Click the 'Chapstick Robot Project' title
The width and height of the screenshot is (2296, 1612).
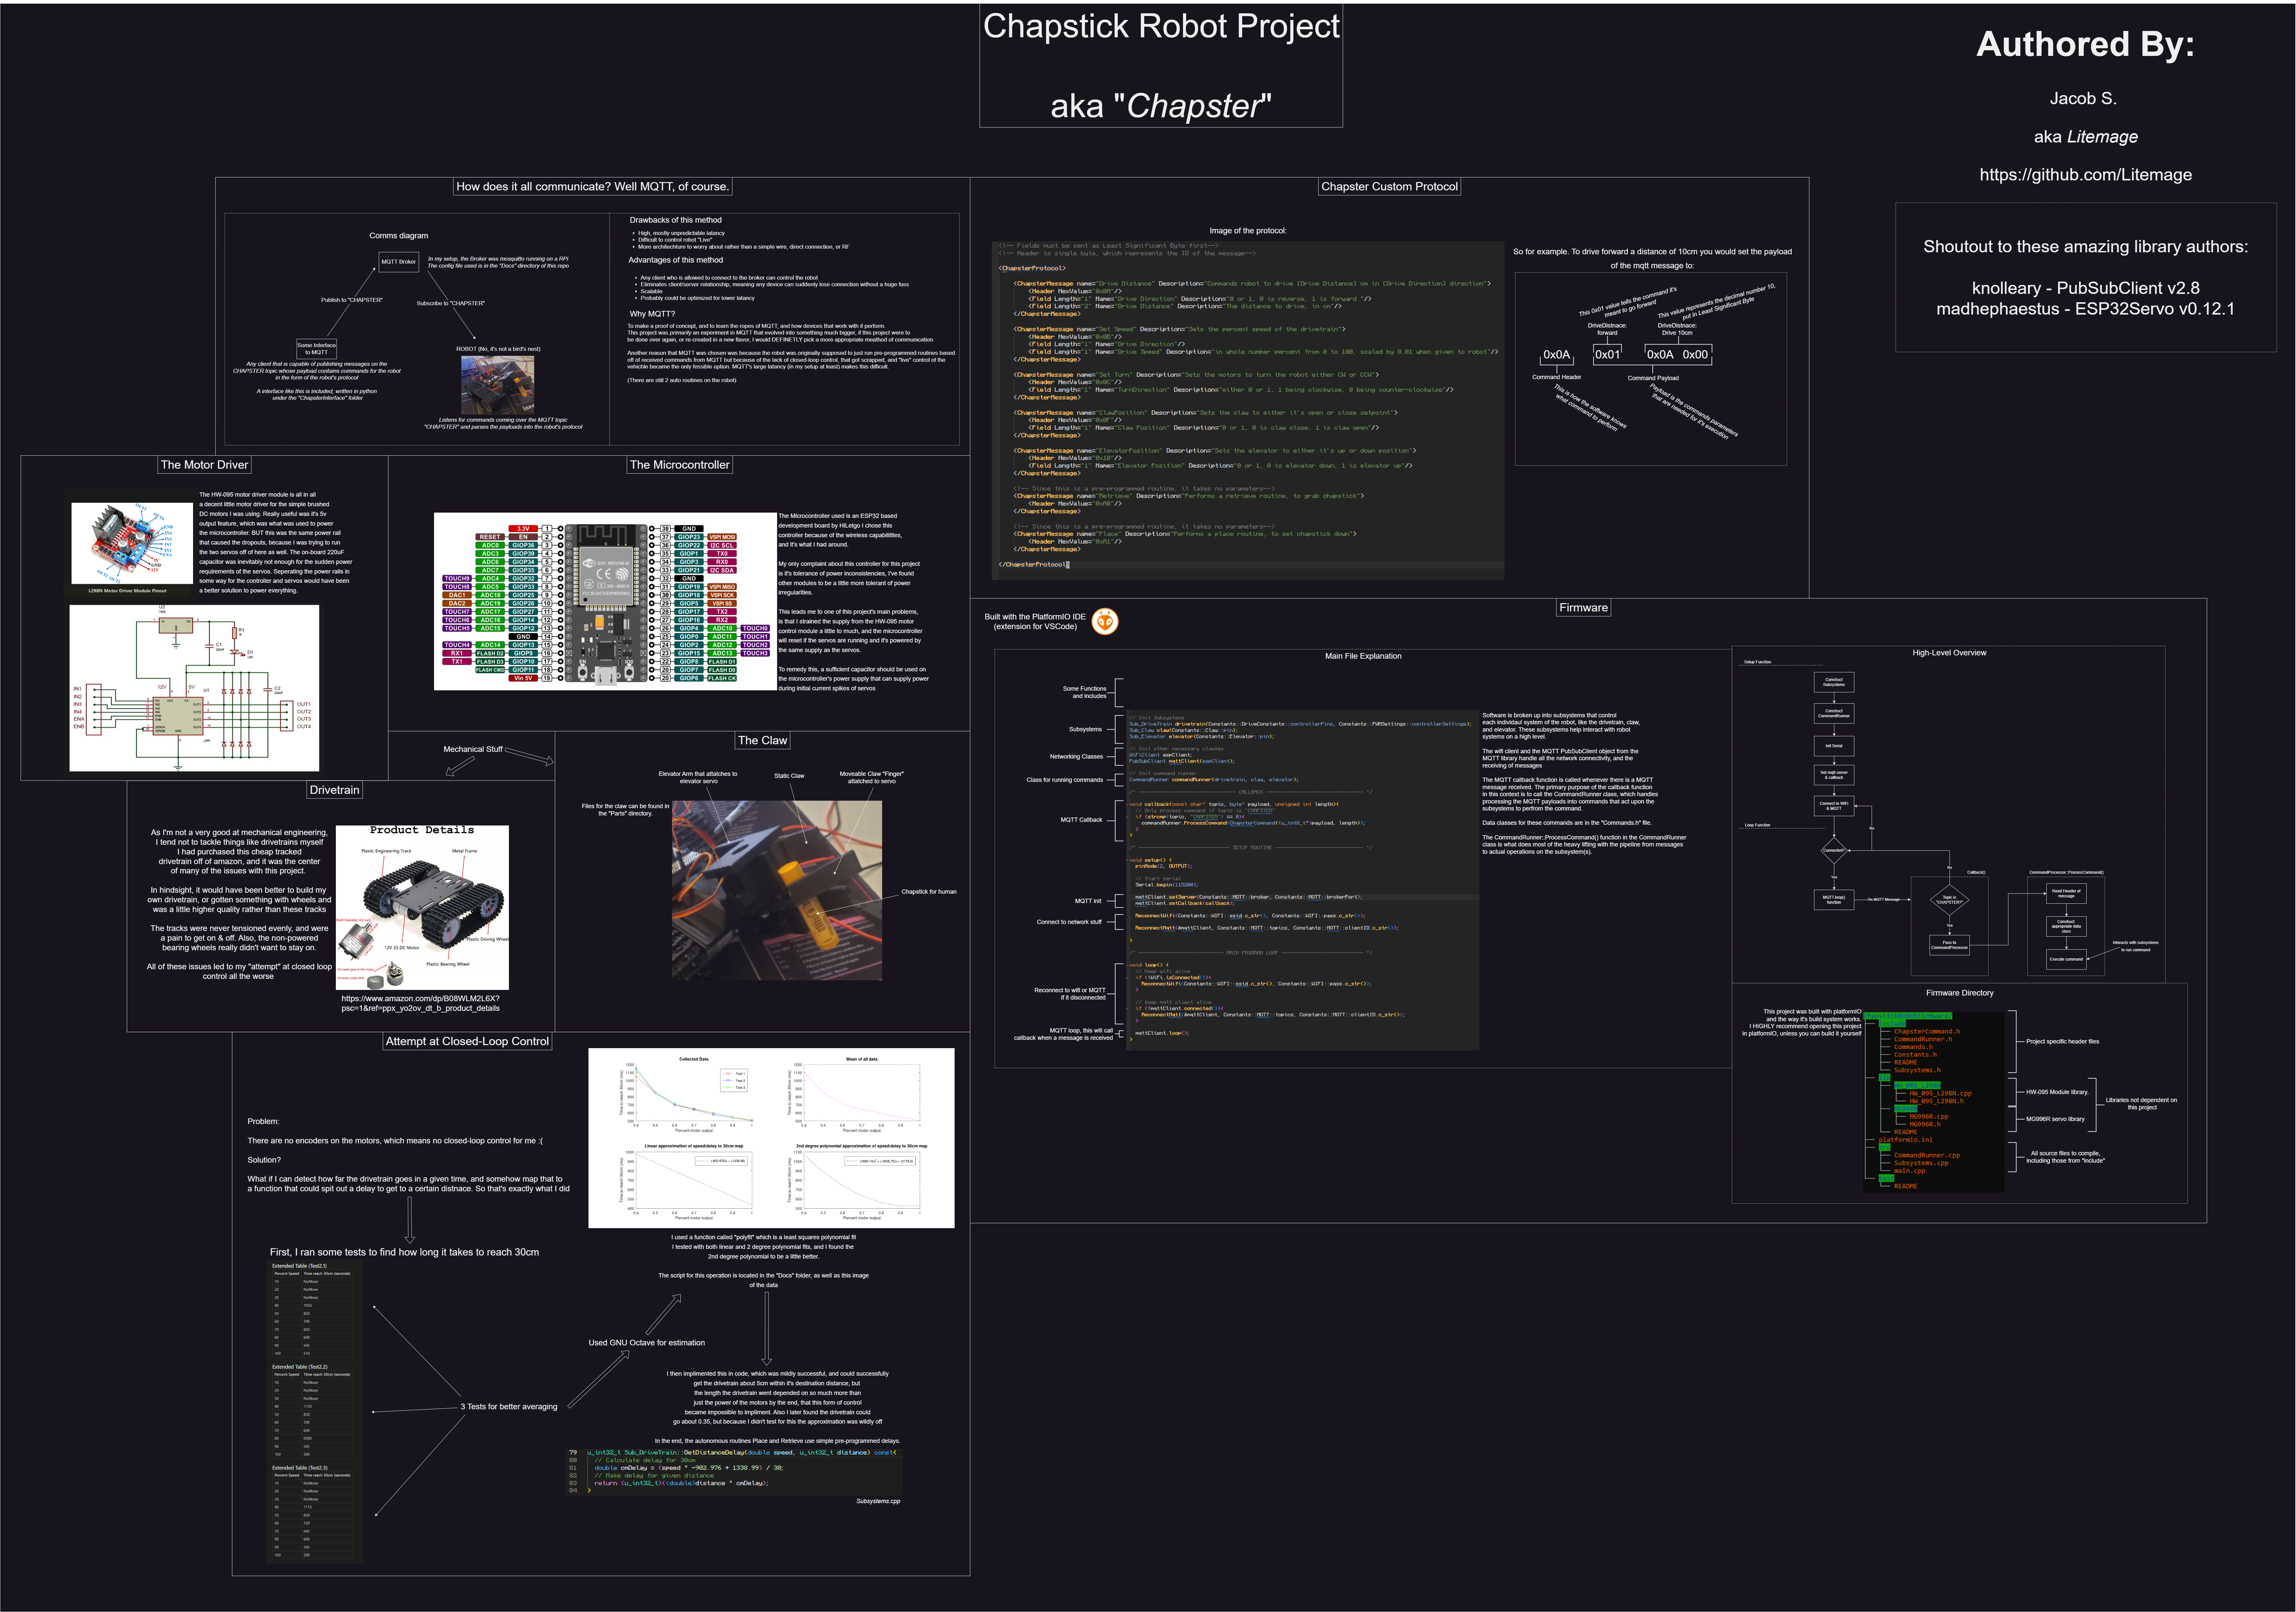(x=1161, y=26)
